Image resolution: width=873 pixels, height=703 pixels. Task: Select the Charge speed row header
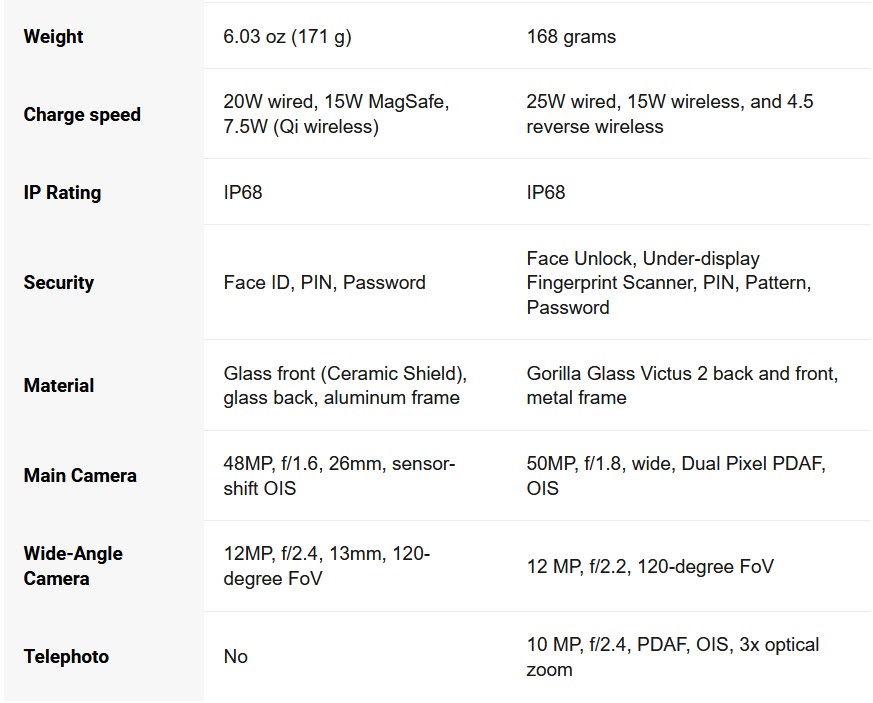tap(82, 115)
